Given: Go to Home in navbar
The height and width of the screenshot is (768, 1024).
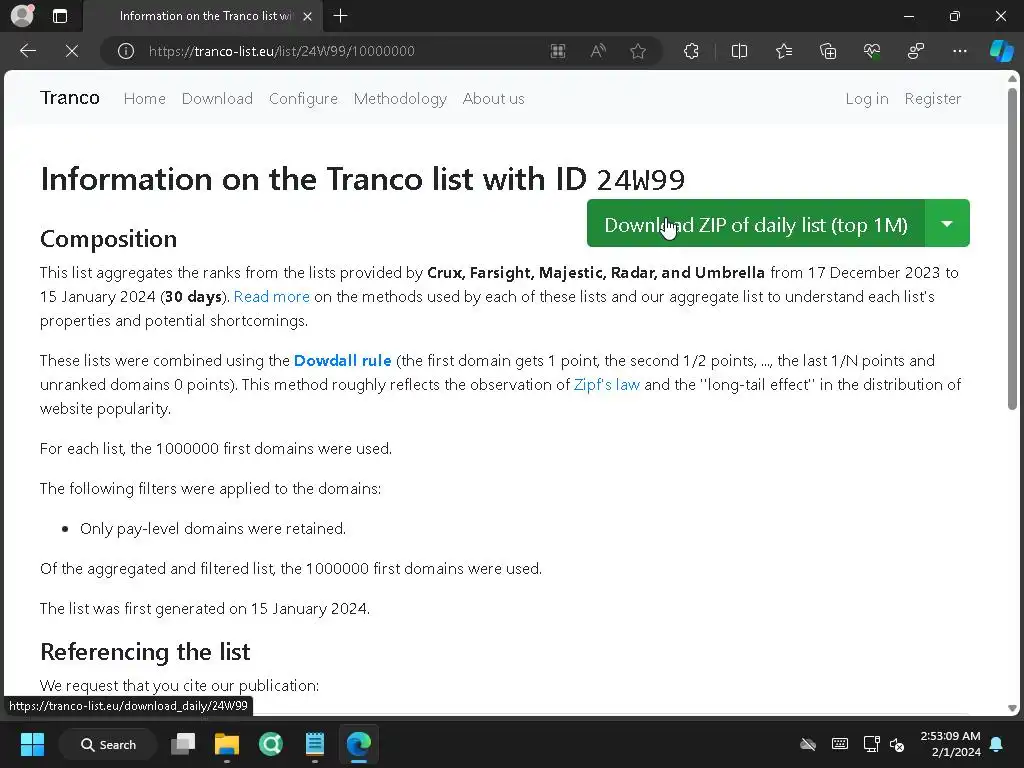Looking at the screenshot, I should [144, 99].
